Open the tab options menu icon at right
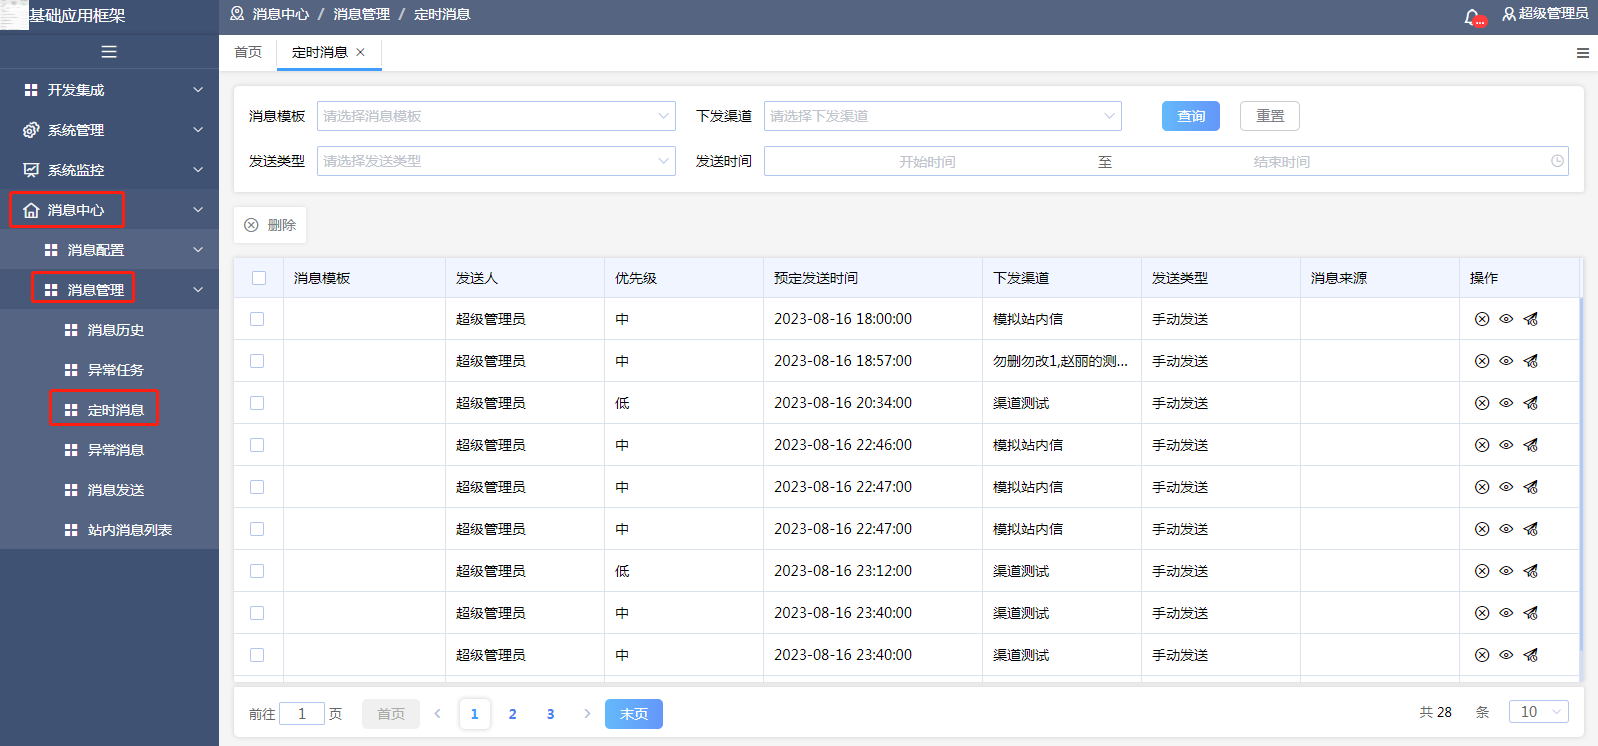The width and height of the screenshot is (1598, 746). click(x=1583, y=53)
